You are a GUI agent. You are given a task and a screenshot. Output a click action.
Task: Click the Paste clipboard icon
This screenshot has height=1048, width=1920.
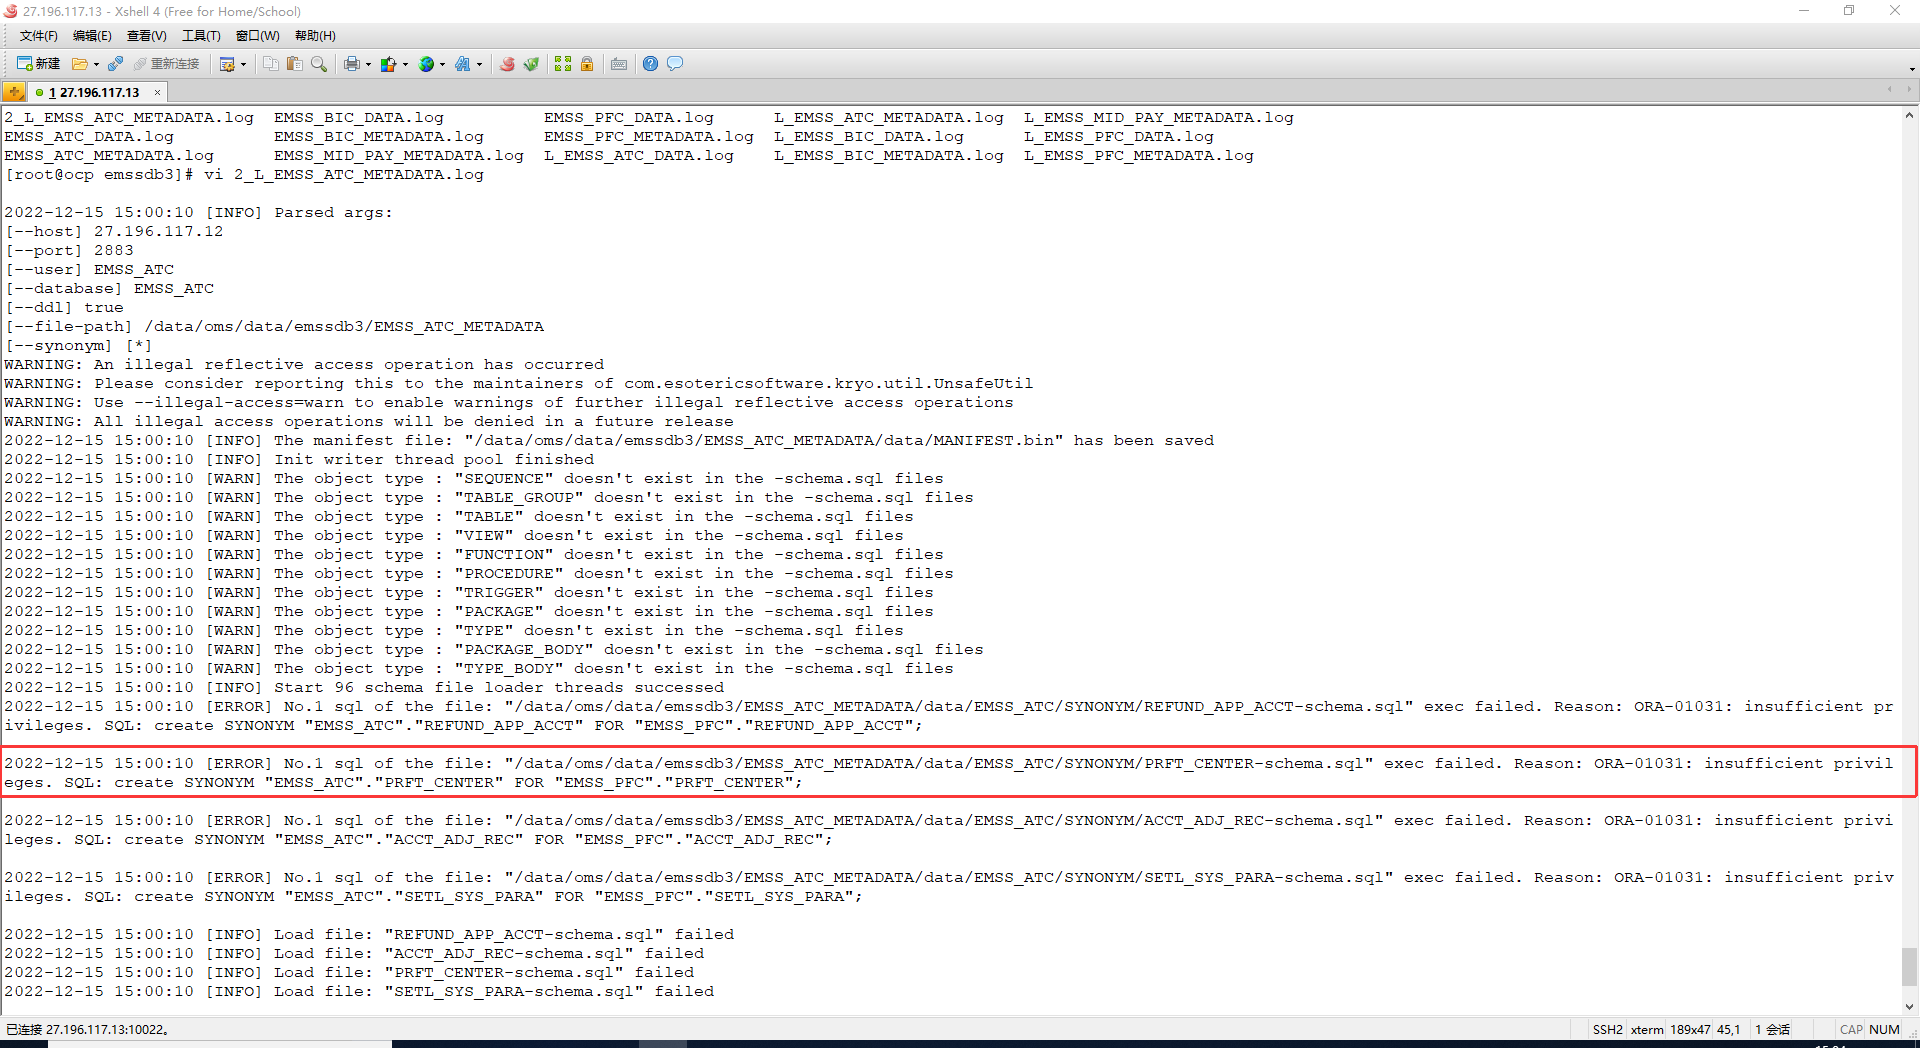click(294, 64)
